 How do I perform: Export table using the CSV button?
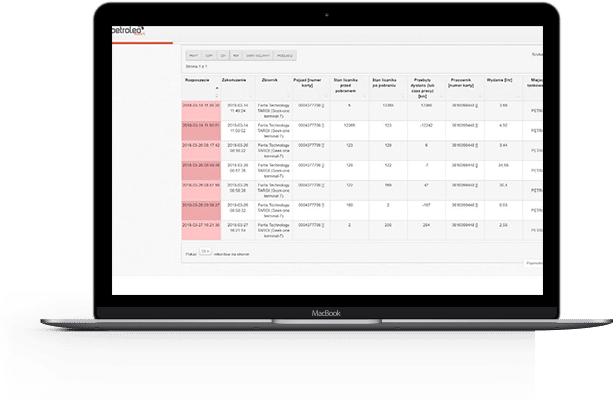point(223,56)
